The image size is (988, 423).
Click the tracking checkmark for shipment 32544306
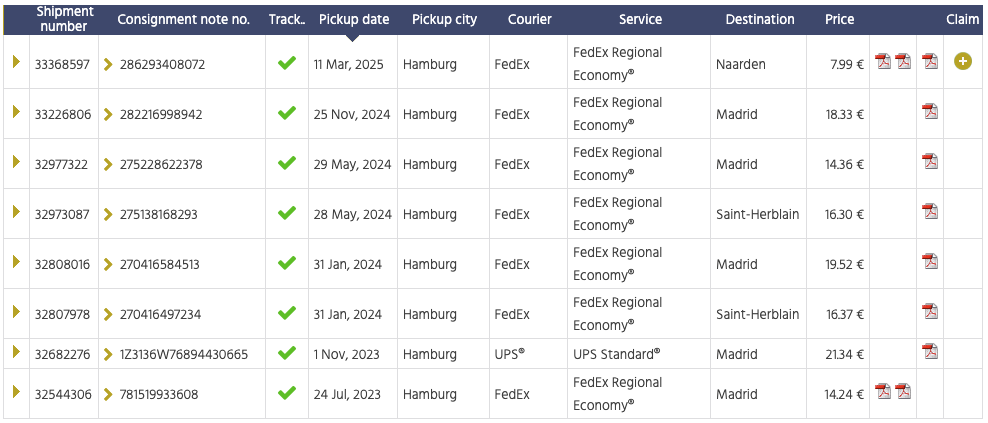[287, 393]
